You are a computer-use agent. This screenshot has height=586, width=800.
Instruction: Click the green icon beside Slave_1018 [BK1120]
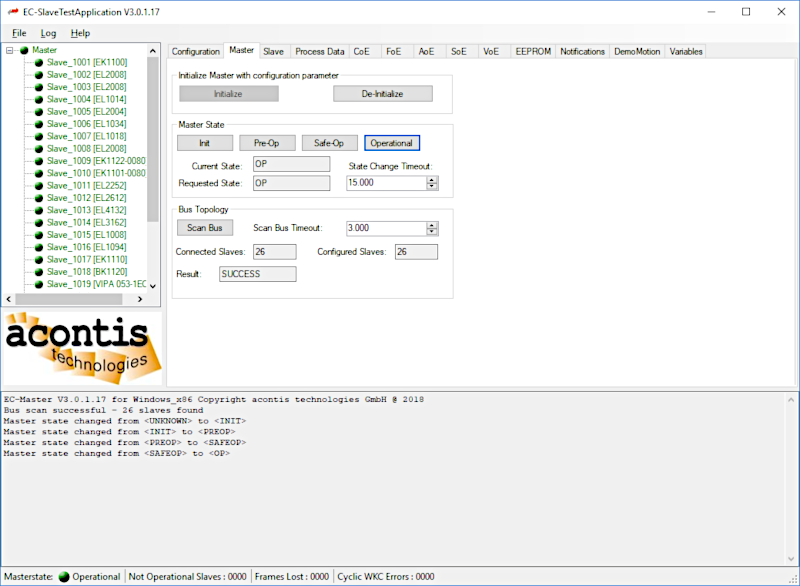tap(38, 272)
